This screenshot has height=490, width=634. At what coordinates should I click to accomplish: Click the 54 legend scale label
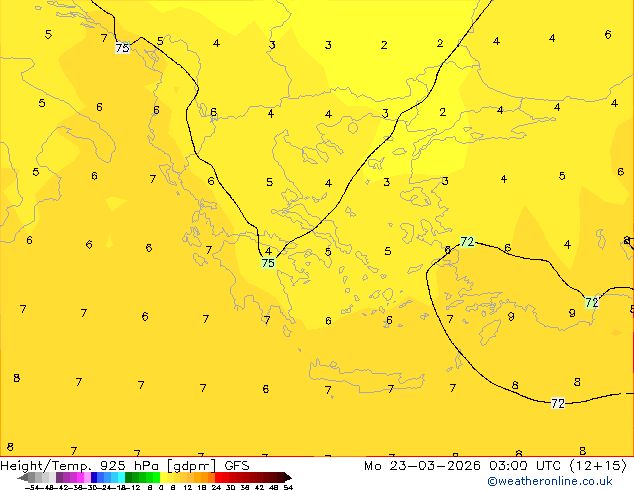click(288, 488)
